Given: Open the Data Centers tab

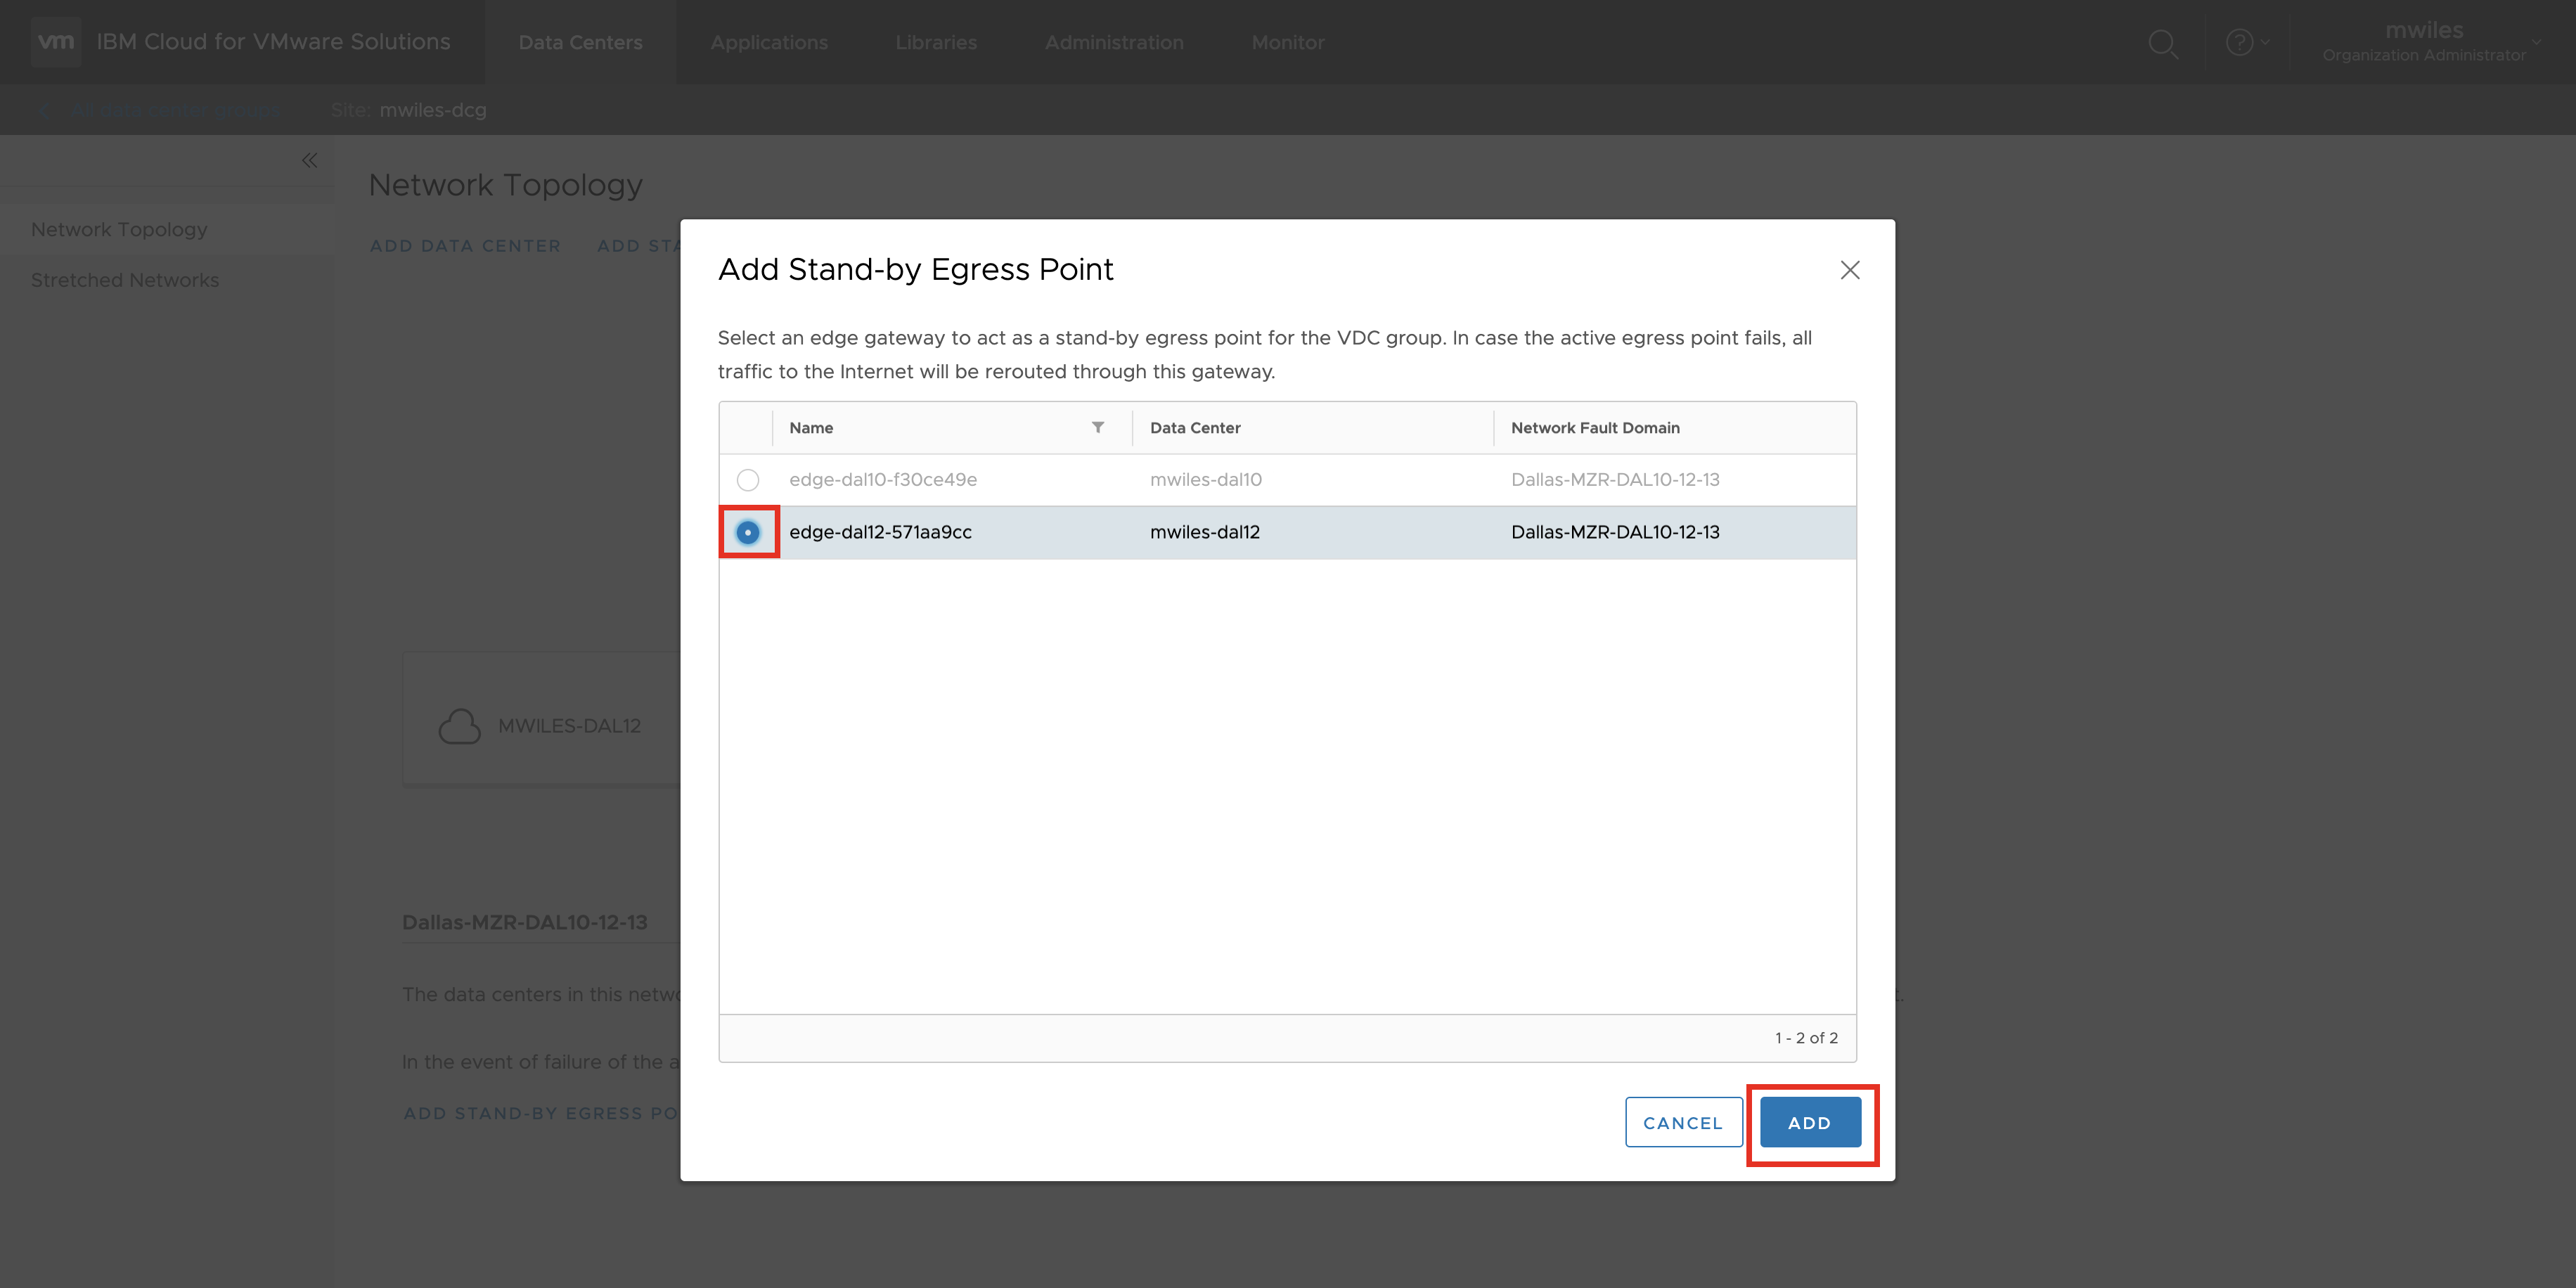Looking at the screenshot, I should coord(580,43).
